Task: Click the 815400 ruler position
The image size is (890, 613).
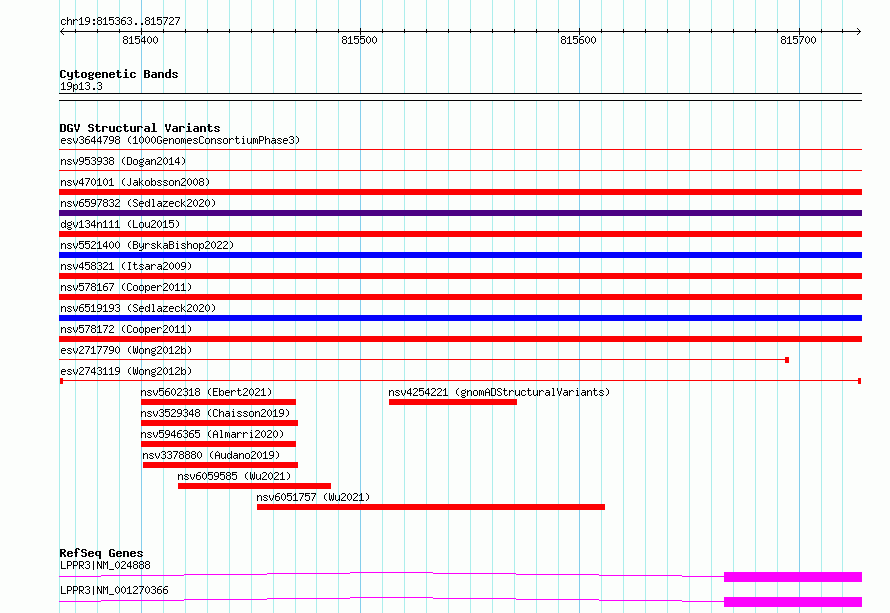Action: pyautogui.click(x=140, y=40)
